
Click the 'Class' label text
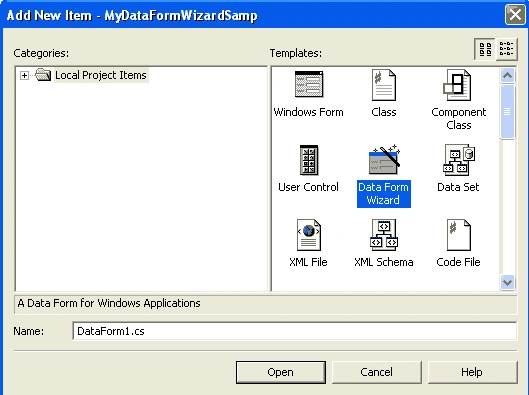click(384, 112)
